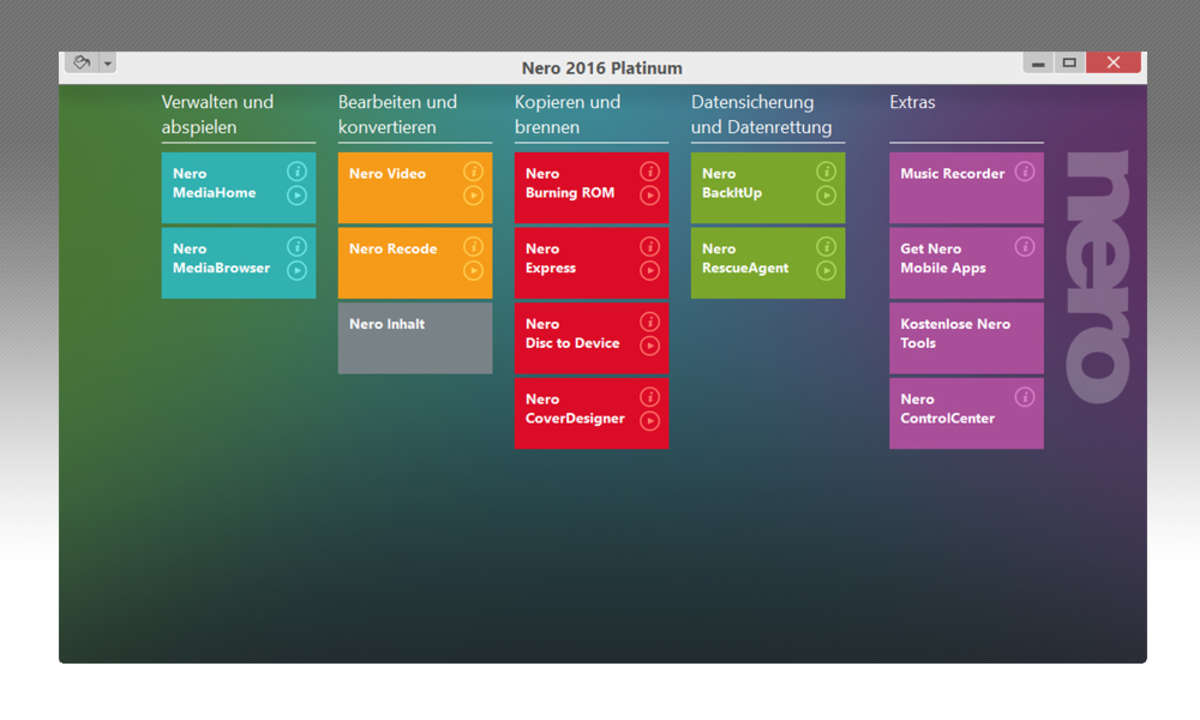Select the Nero BackItUp tile
The width and height of the screenshot is (1200, 720).
click(768, 188)
